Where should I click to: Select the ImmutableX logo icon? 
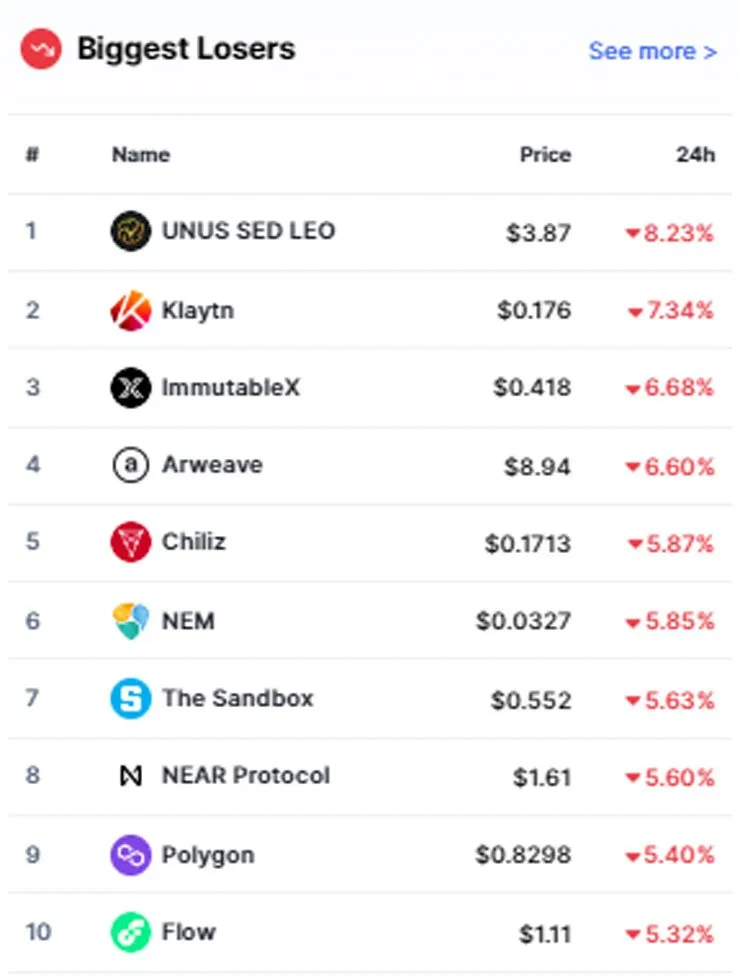131,388
